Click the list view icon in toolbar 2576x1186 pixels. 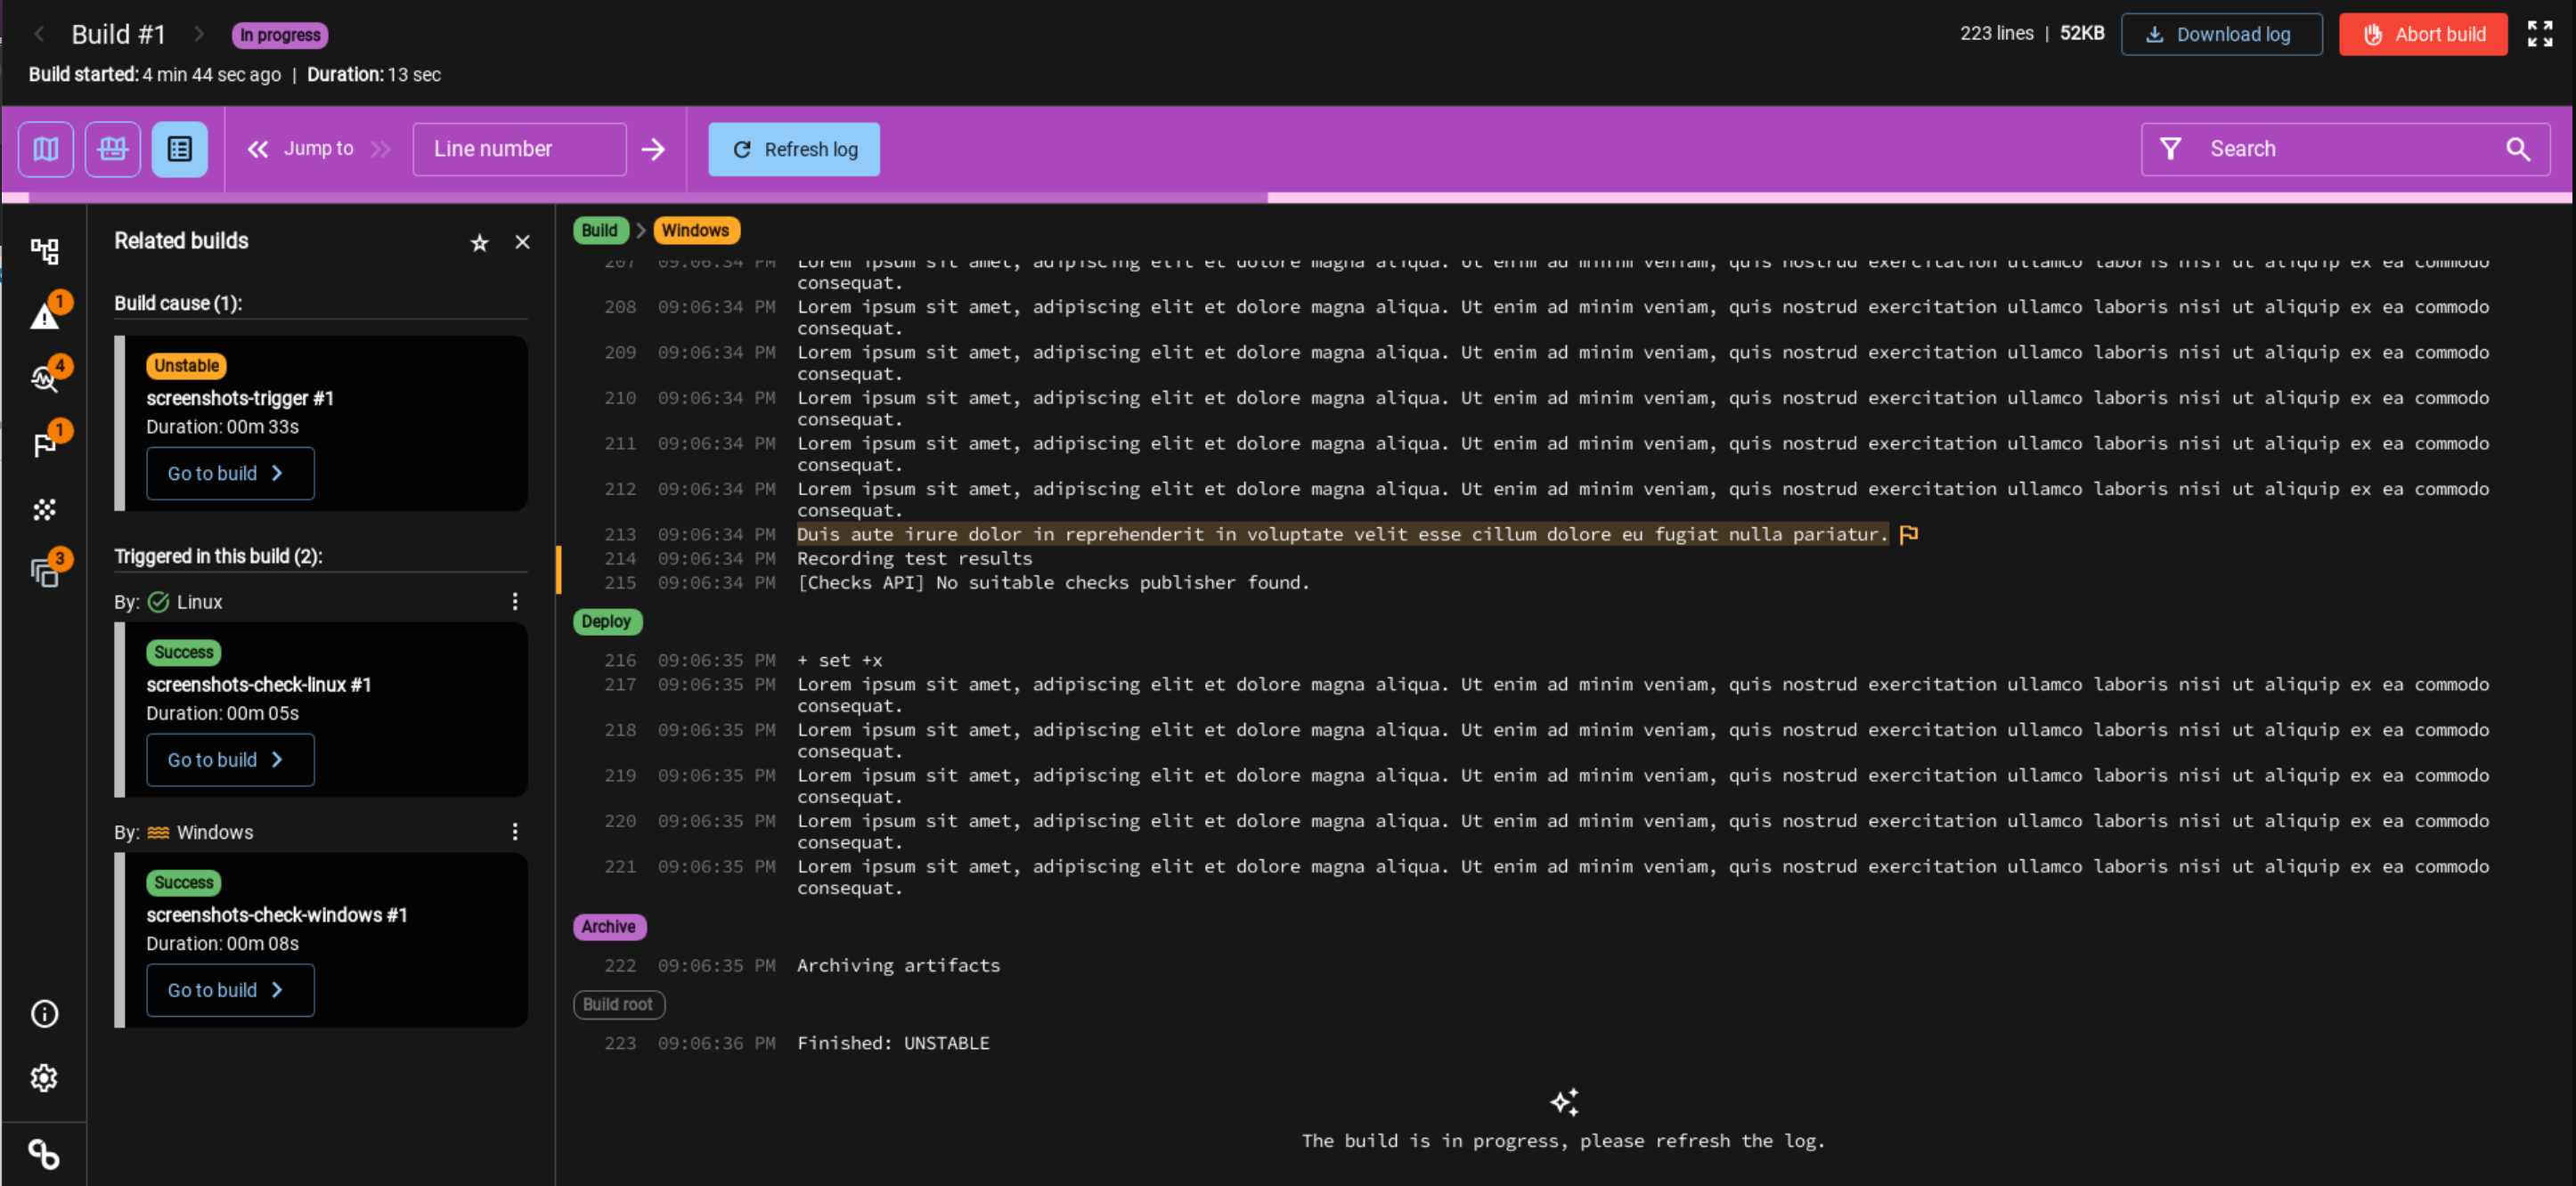179,148
